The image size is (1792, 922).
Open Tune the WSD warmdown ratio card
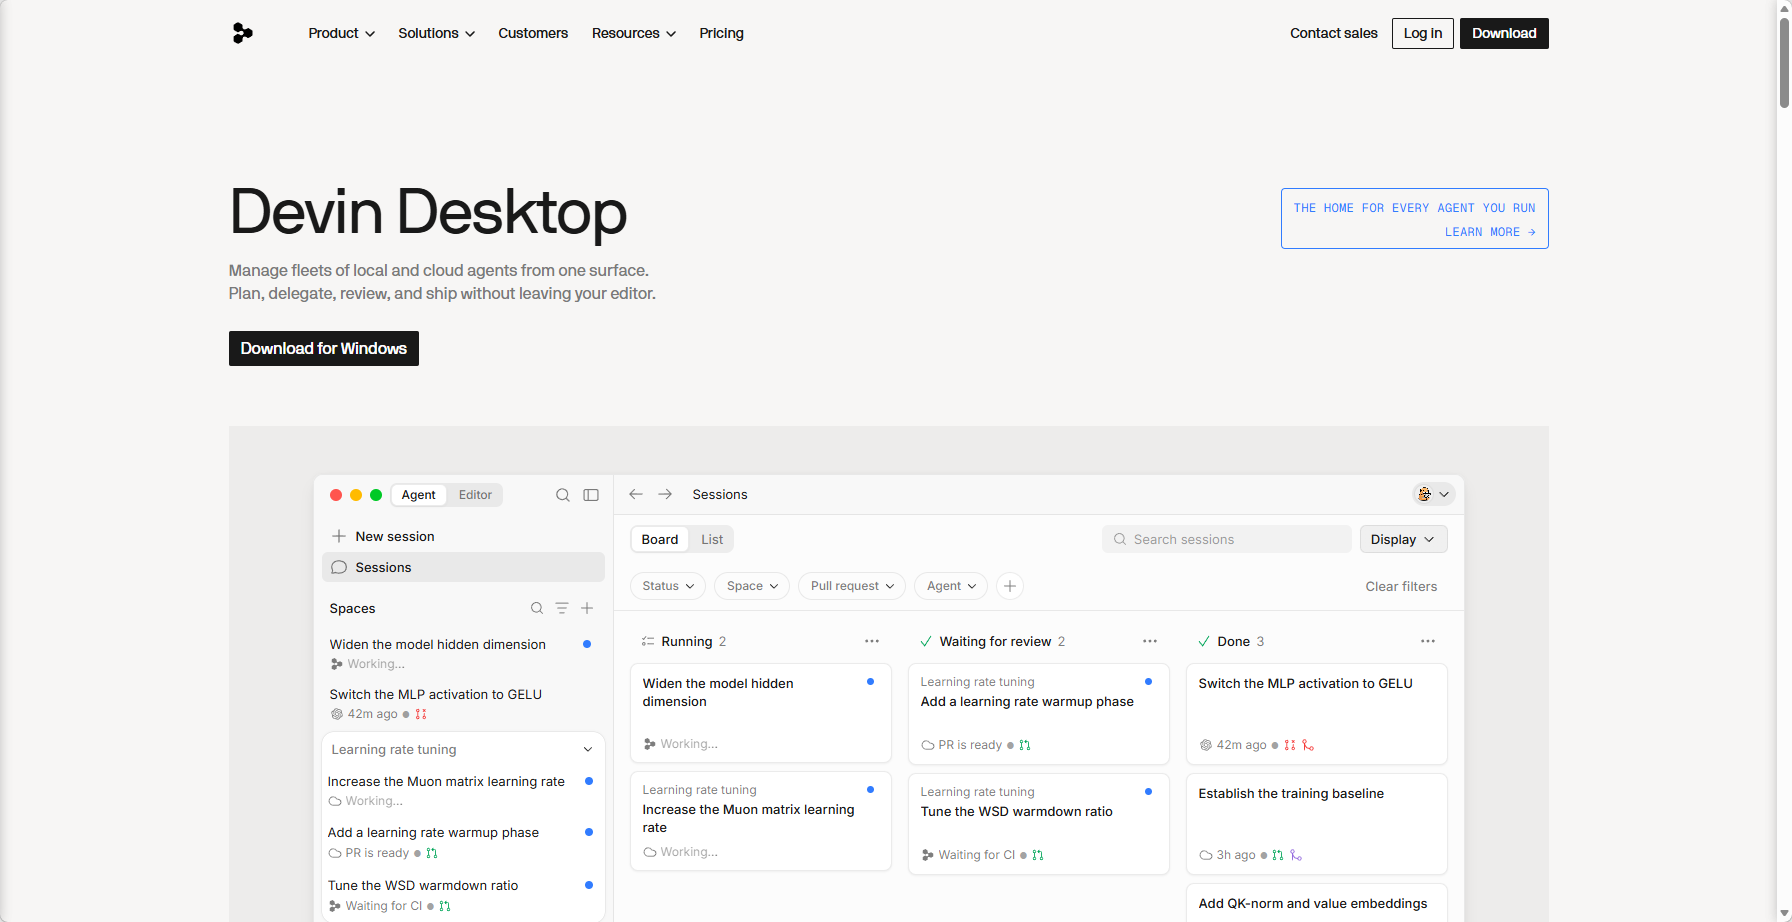tap(1039, 824)
